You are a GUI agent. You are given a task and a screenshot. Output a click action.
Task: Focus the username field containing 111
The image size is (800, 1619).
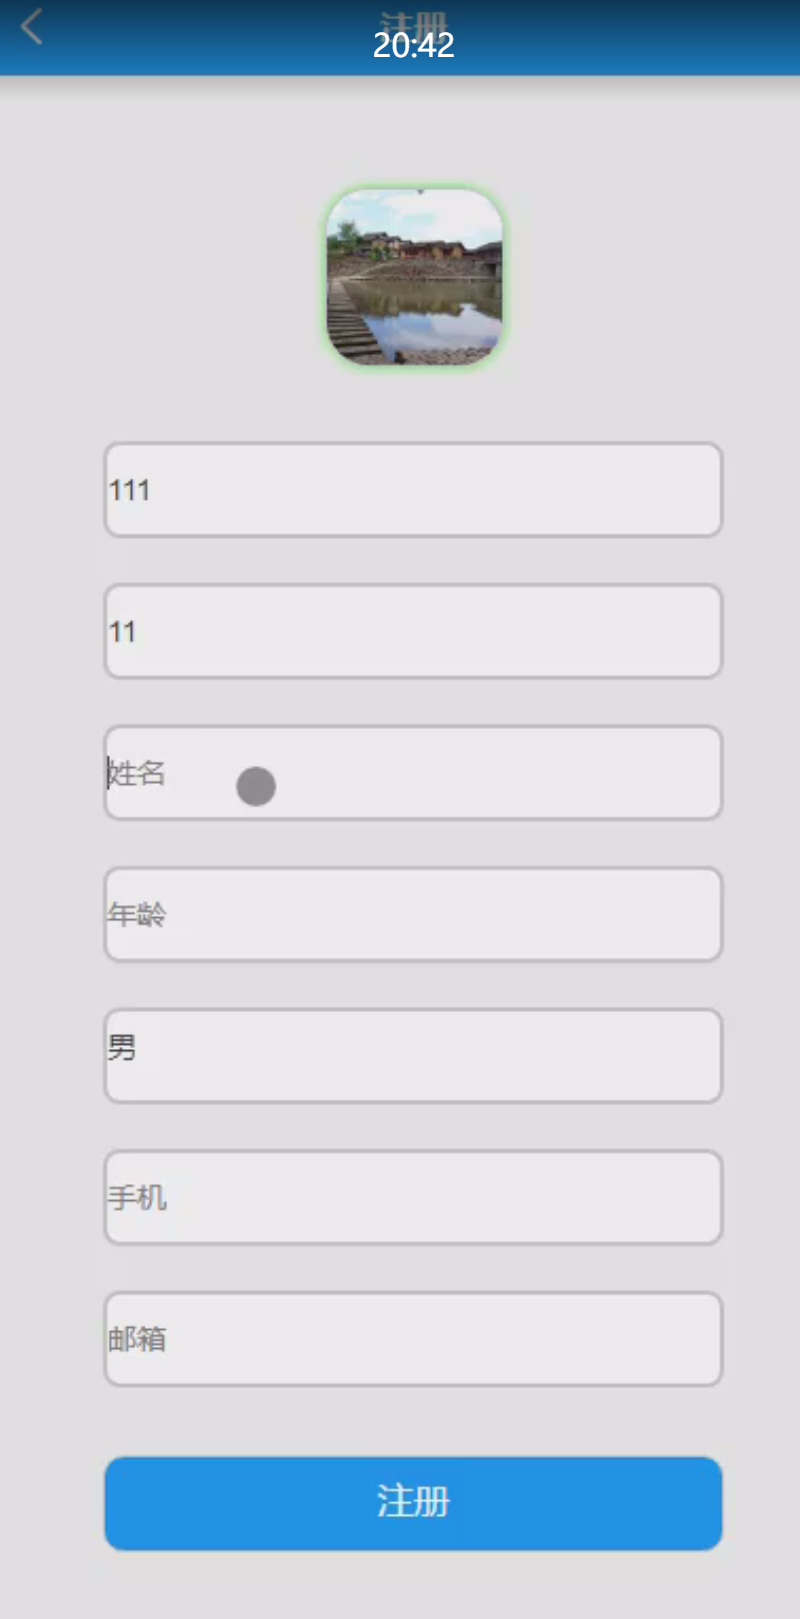click(x=413, y=489)
